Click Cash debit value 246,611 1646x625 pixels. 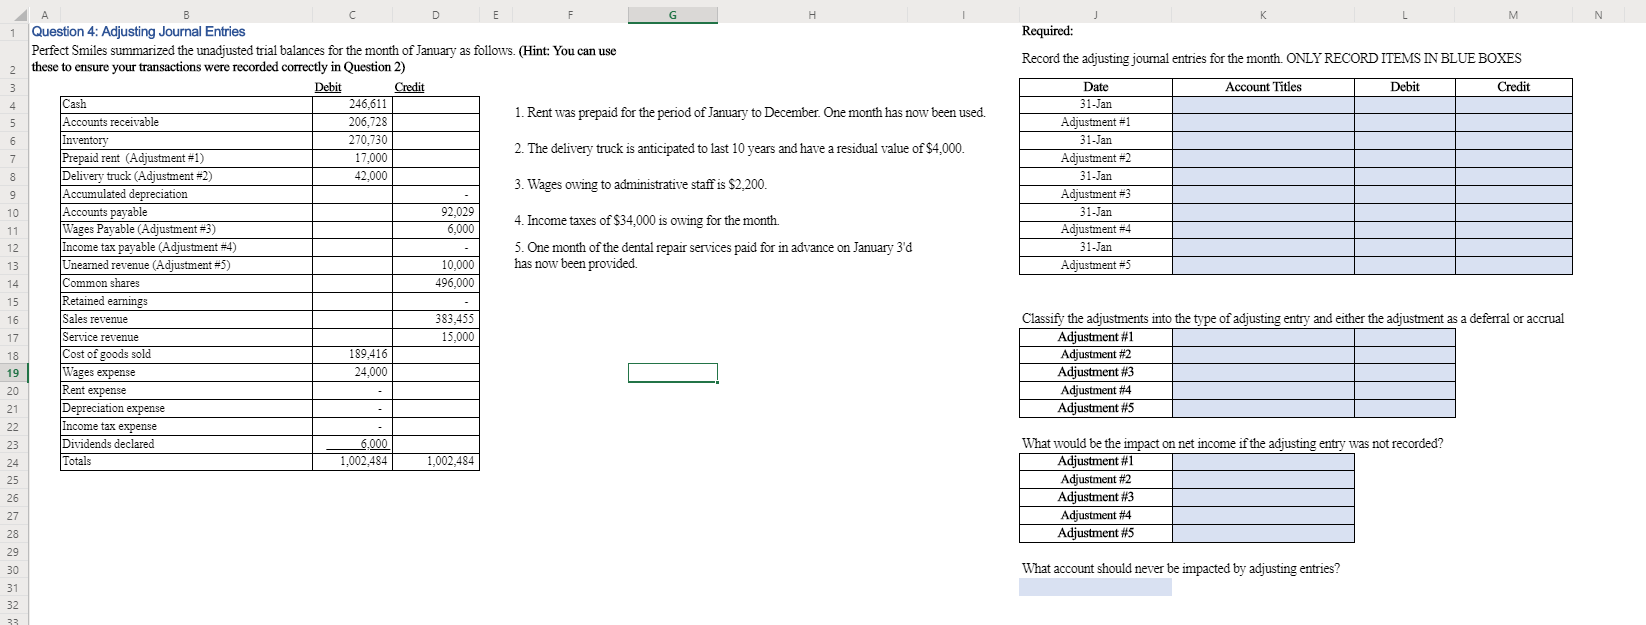368,104
